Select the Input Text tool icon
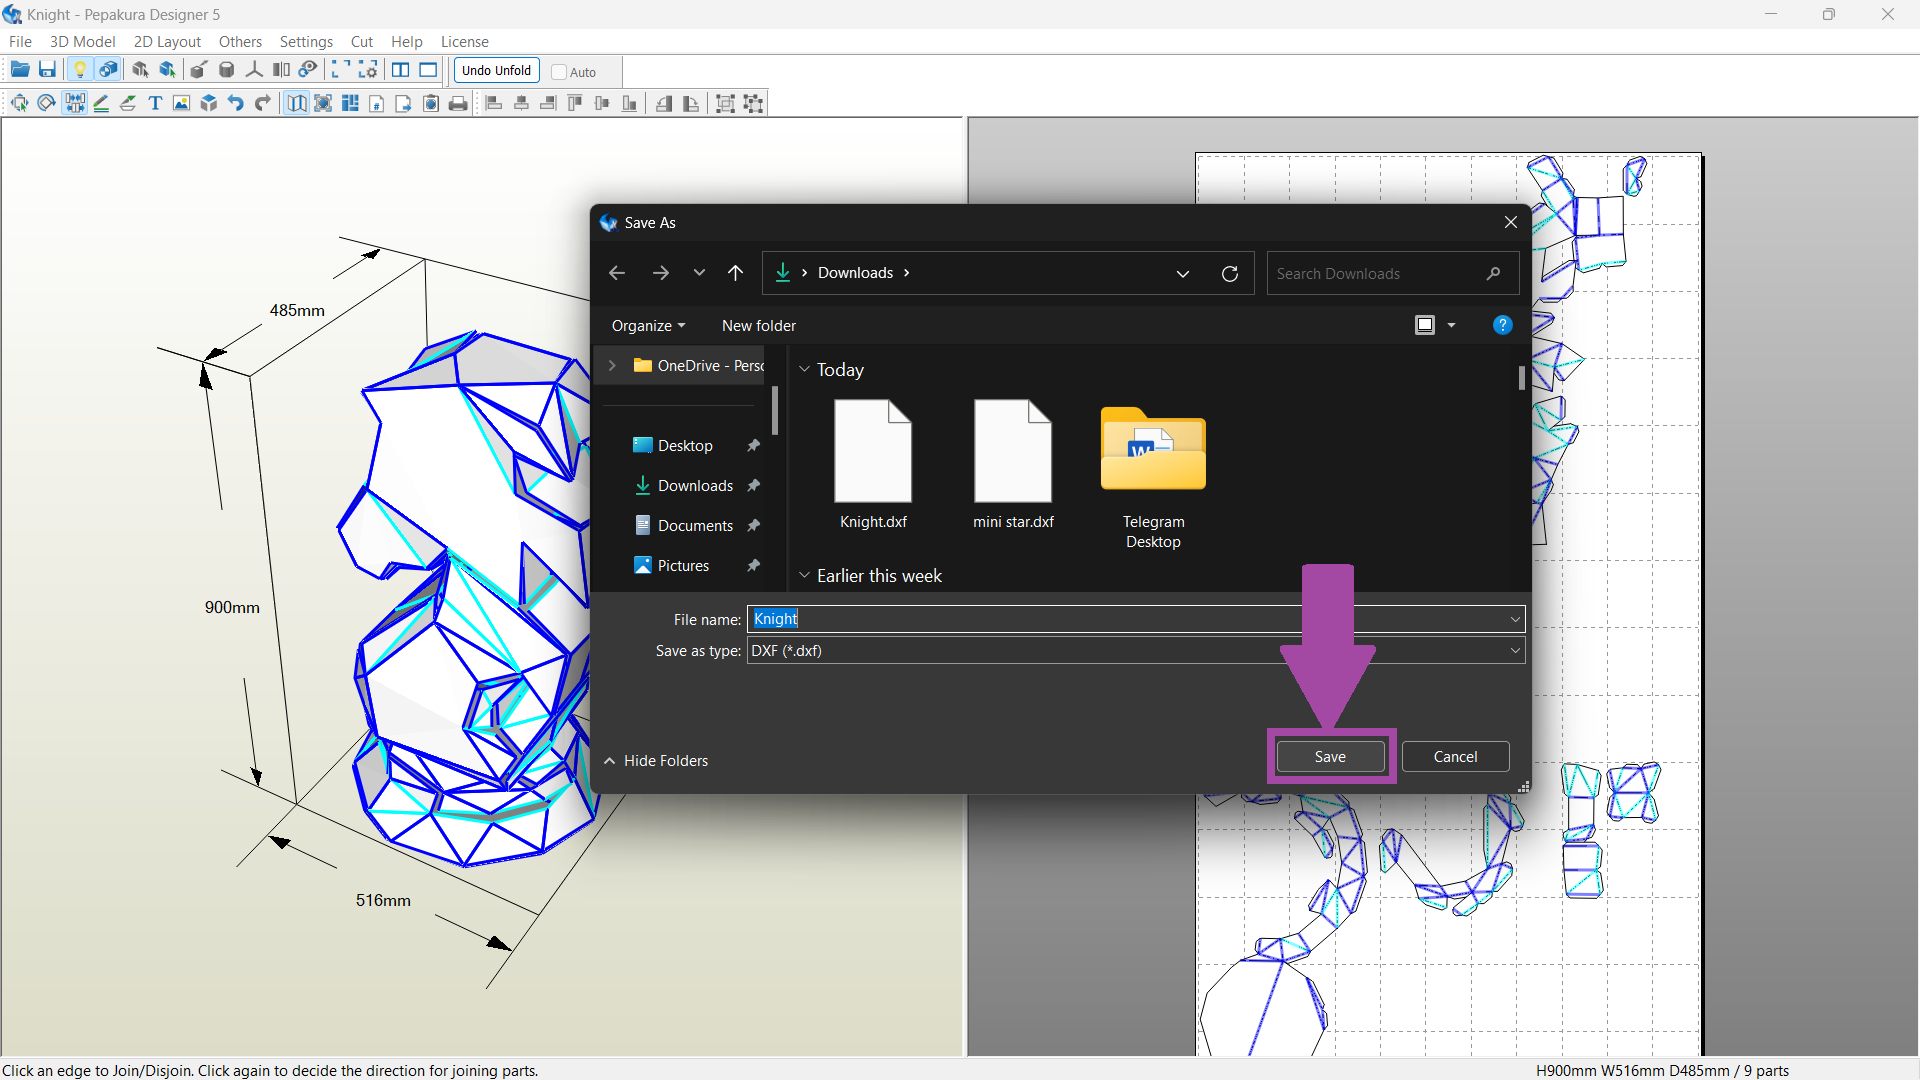Screen dimensions: 1920x1080 click(155, 103)
